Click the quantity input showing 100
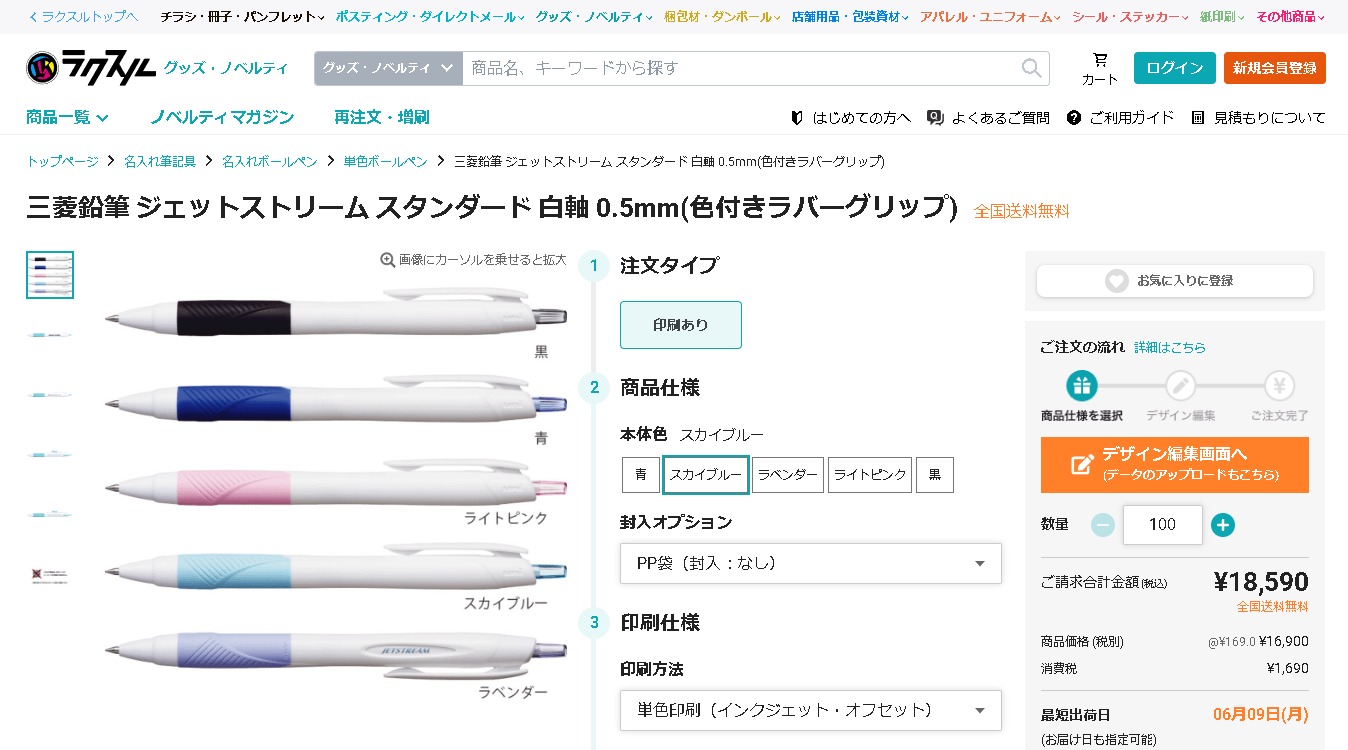This screenshot has width=1348, height=750. [1163, 525]
